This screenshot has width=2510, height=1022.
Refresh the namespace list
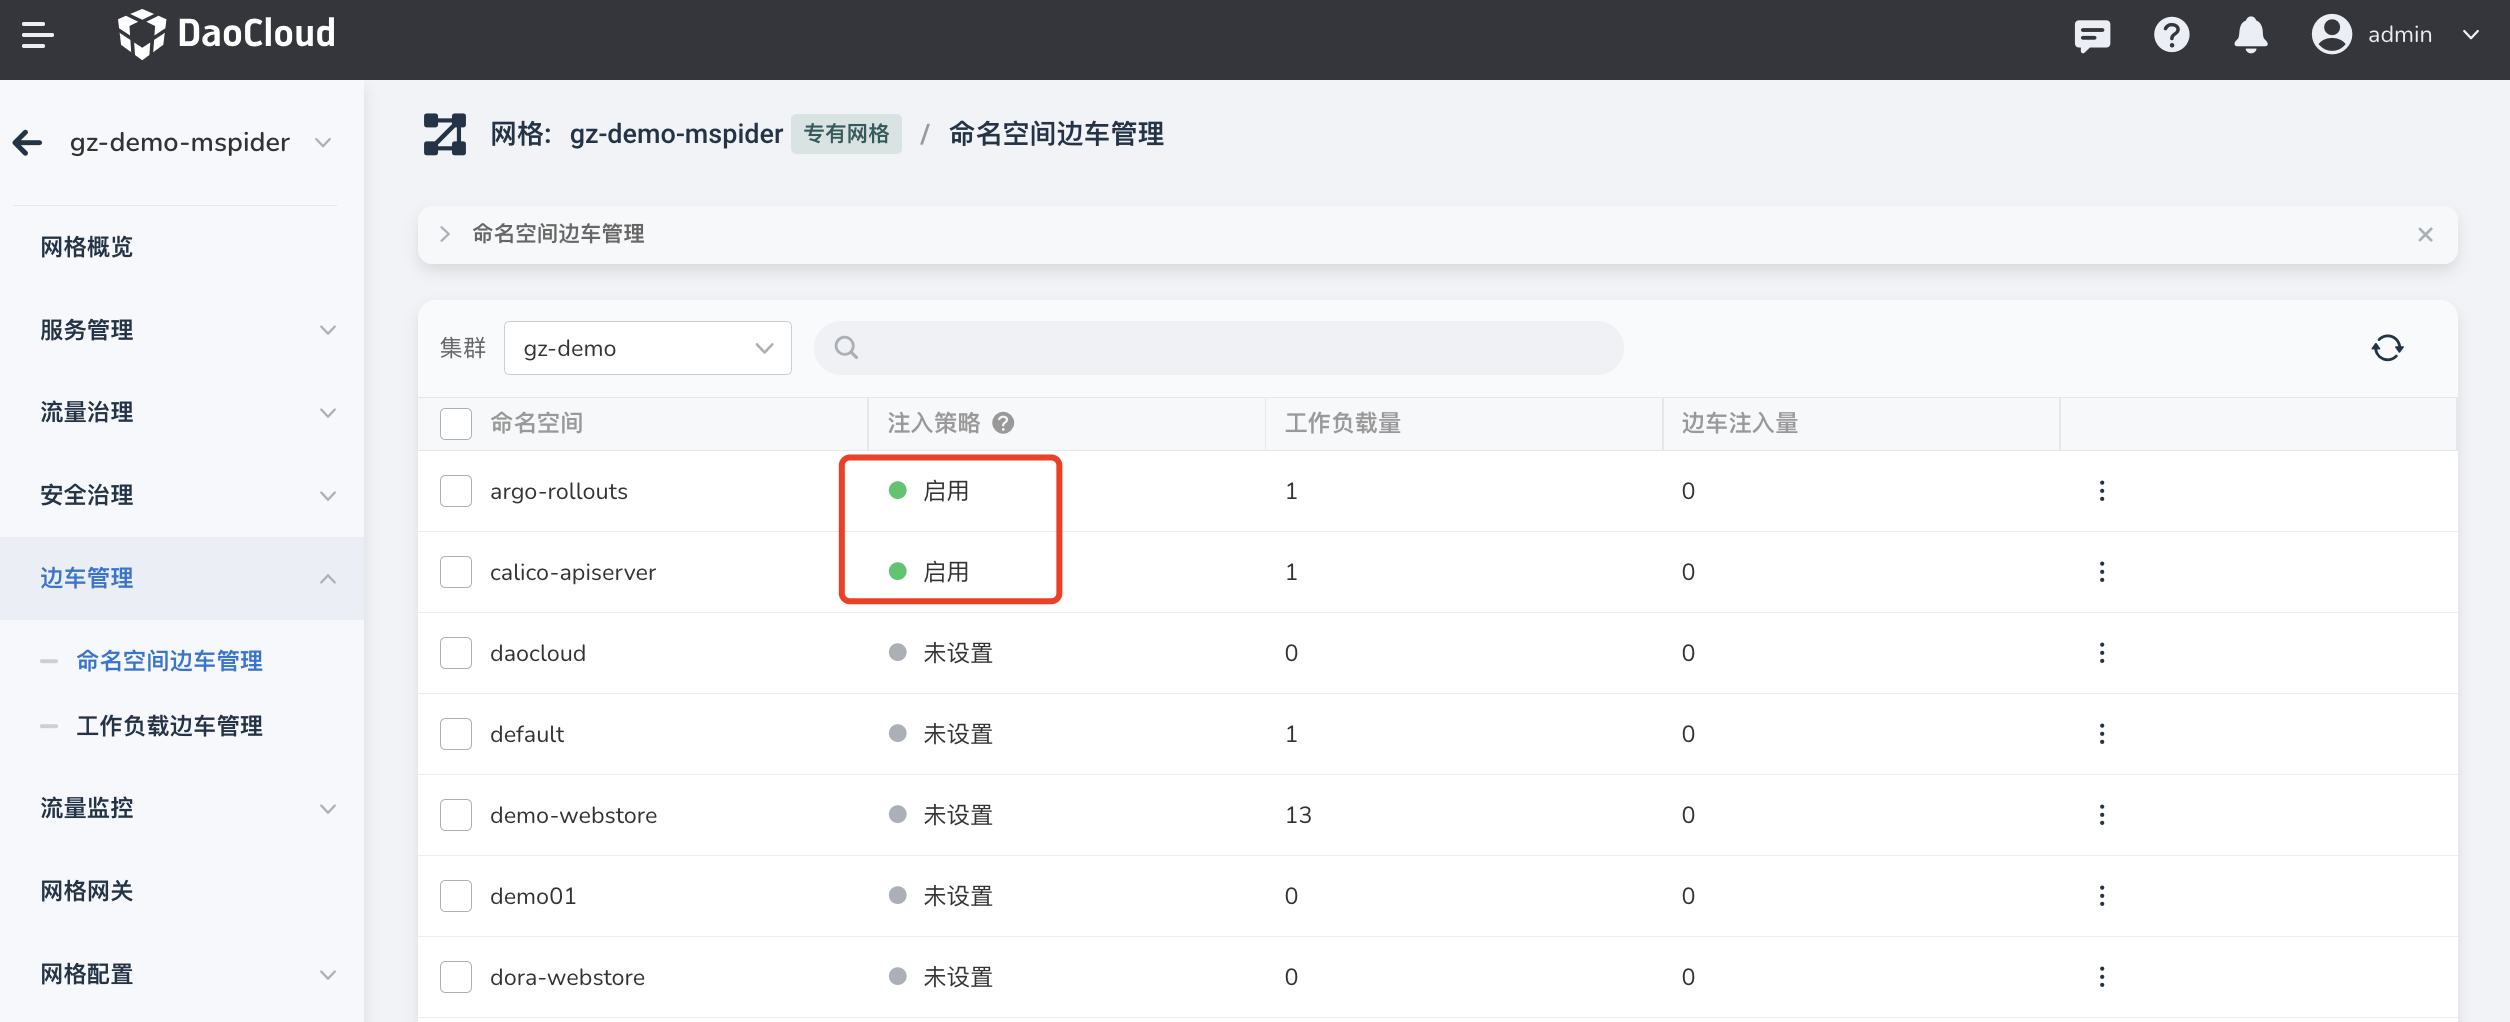pyautogui.click(x=2387, y=348)
